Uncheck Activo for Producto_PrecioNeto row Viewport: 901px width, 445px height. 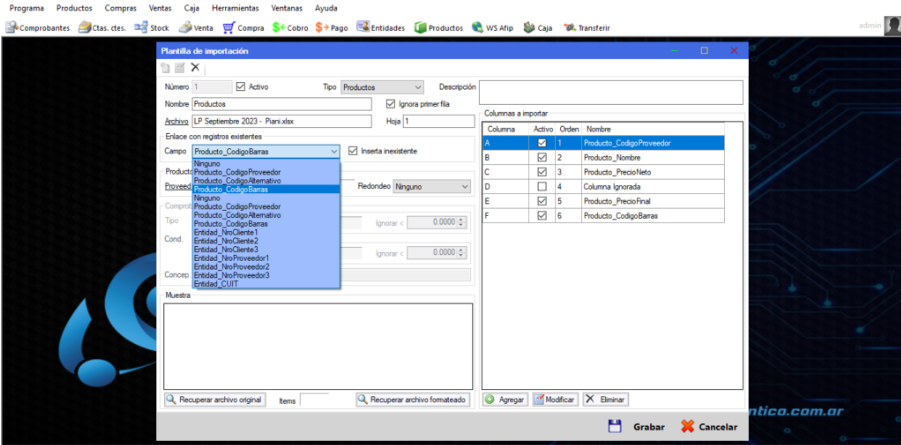click(x=542, y=172)
